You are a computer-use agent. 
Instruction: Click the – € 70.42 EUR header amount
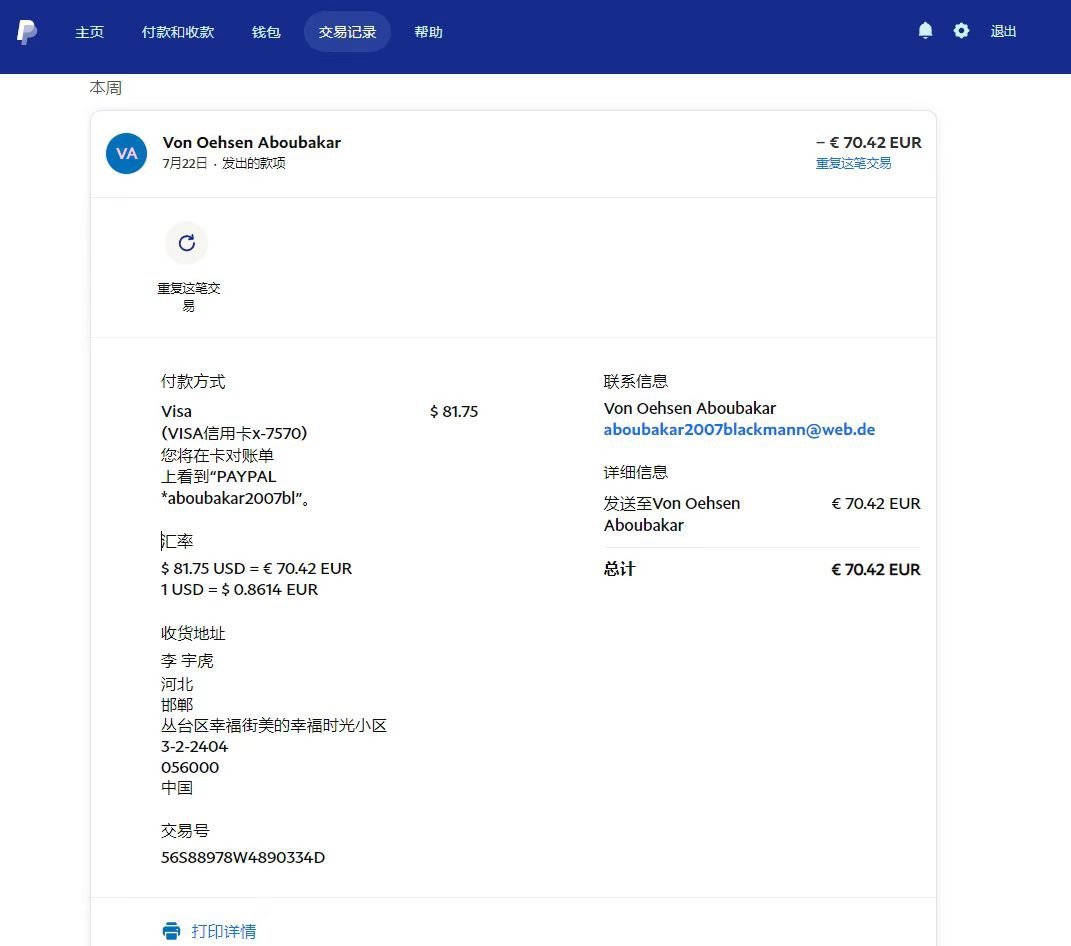pos(868,143)
